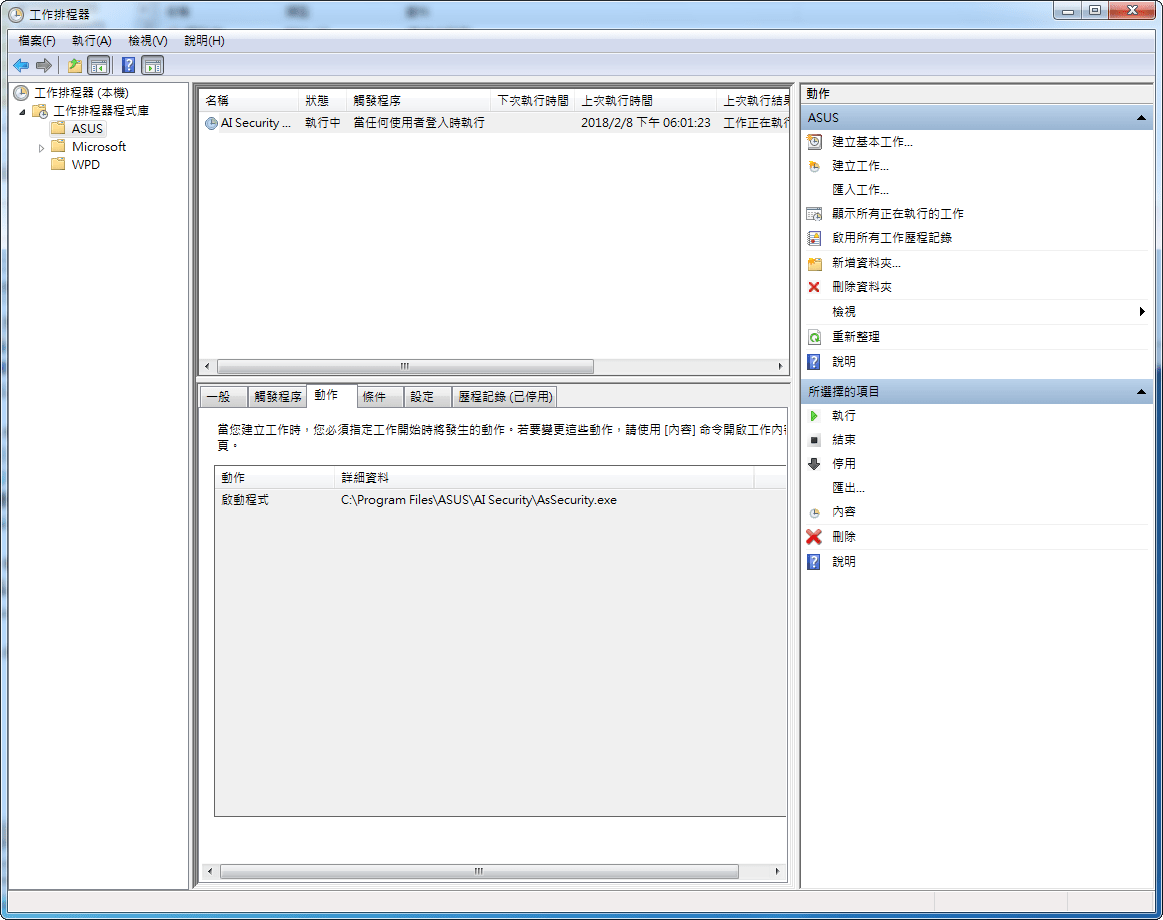
Task: Collapse the 工作排程器程式庫 tree node
Action: coord(22,111)
